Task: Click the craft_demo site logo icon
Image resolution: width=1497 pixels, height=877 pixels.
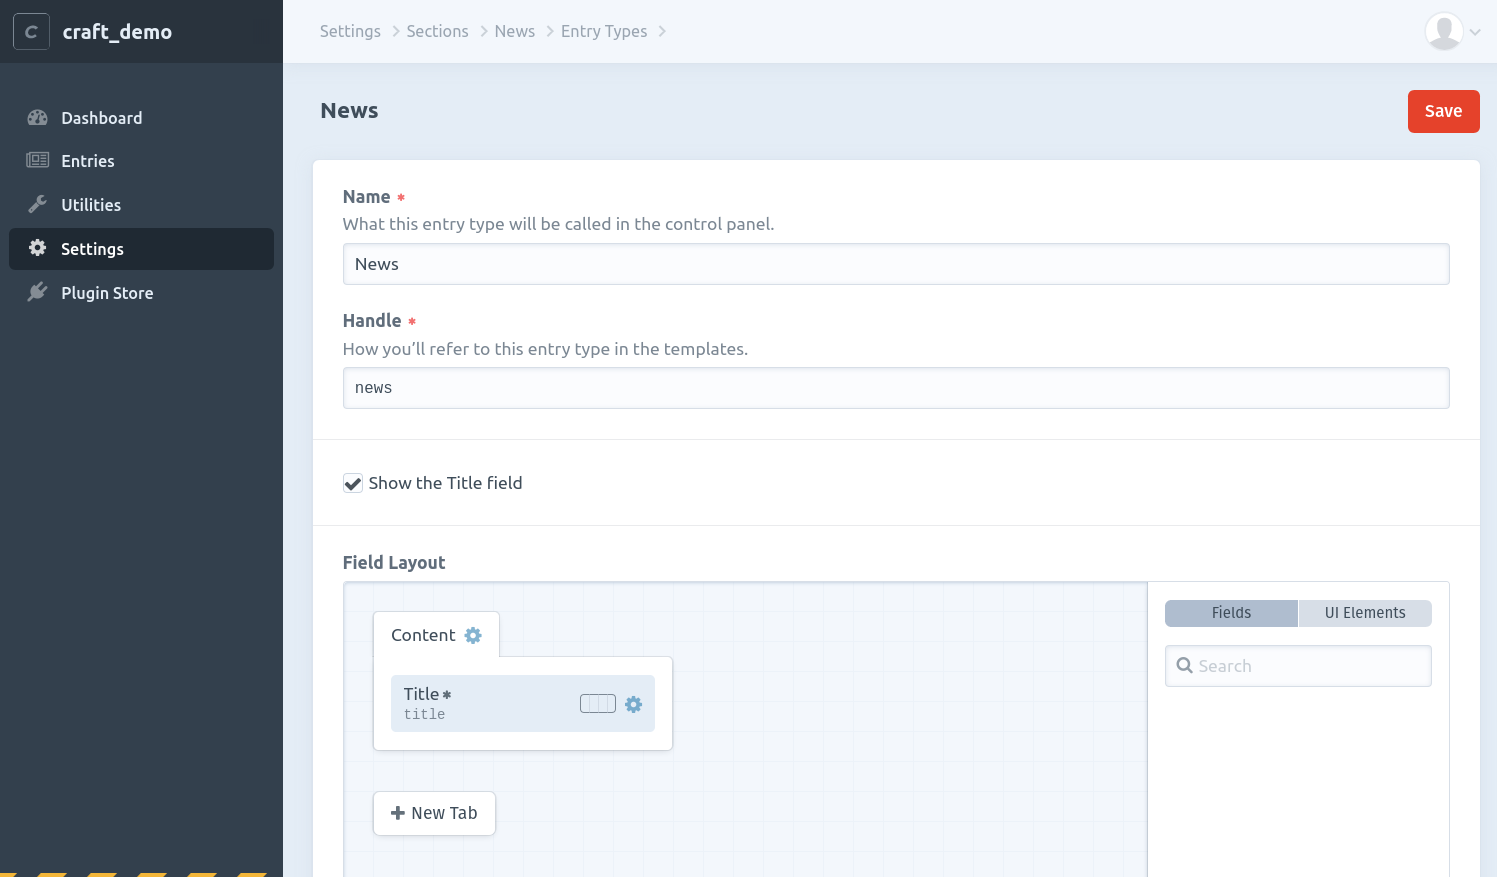Action: (x=31, y=32)
